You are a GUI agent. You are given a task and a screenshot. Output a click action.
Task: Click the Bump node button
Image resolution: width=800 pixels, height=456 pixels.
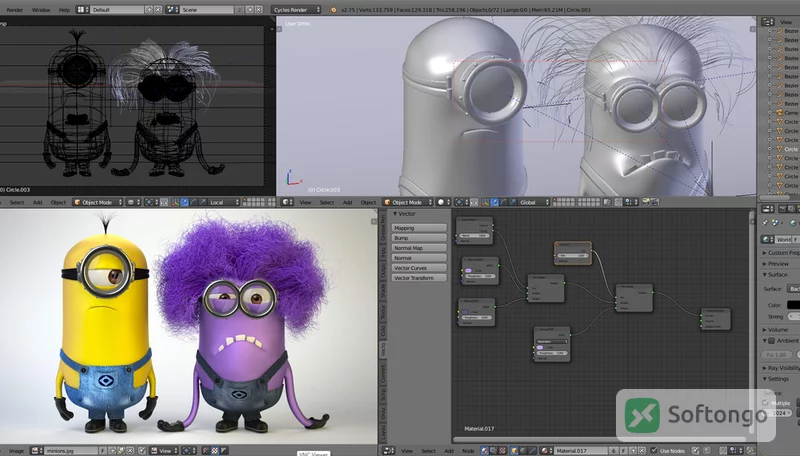tap(419, 238)
